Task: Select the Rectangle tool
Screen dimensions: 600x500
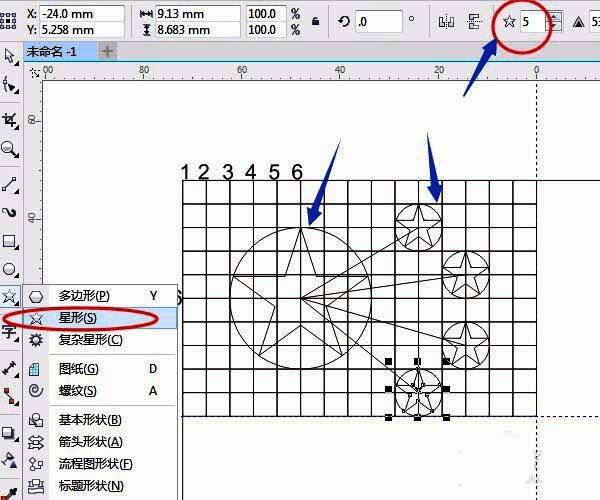Action: [10, 241]
